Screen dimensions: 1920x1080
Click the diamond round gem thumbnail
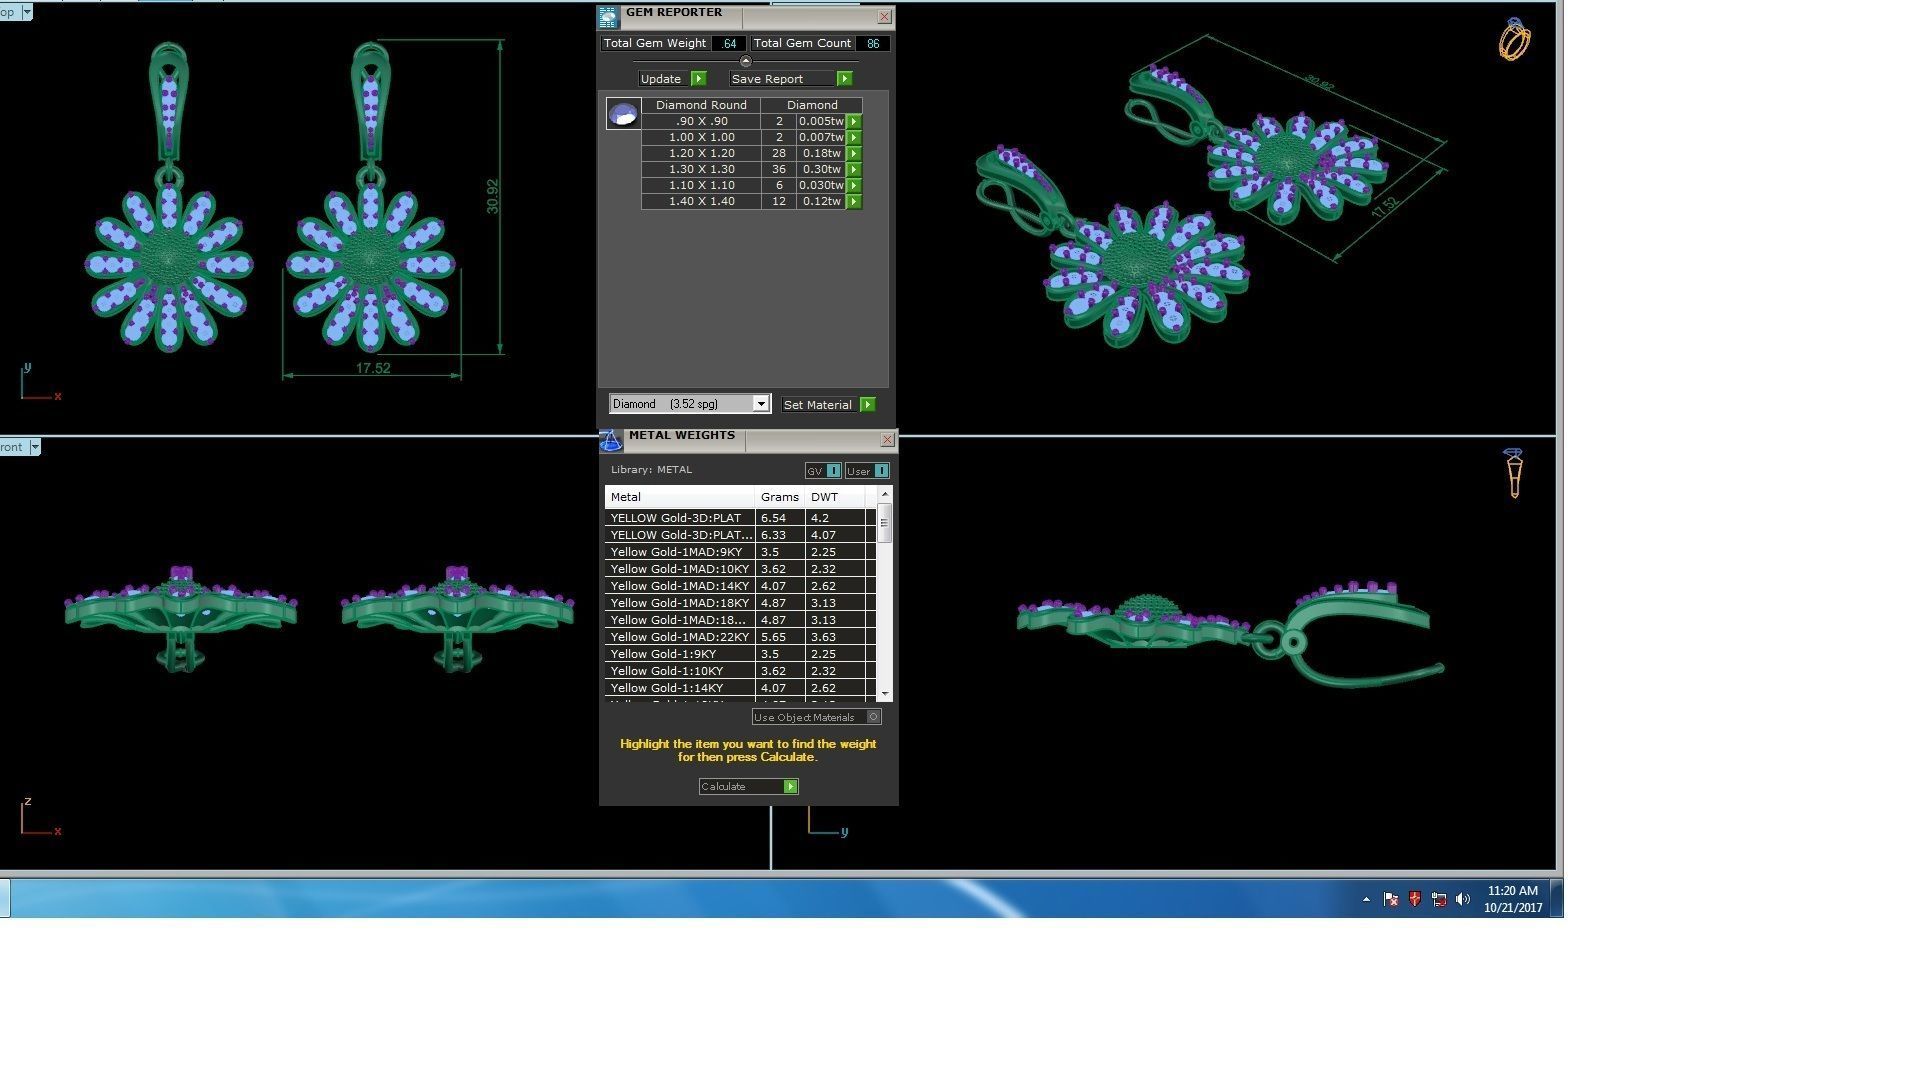click(623, 114)
